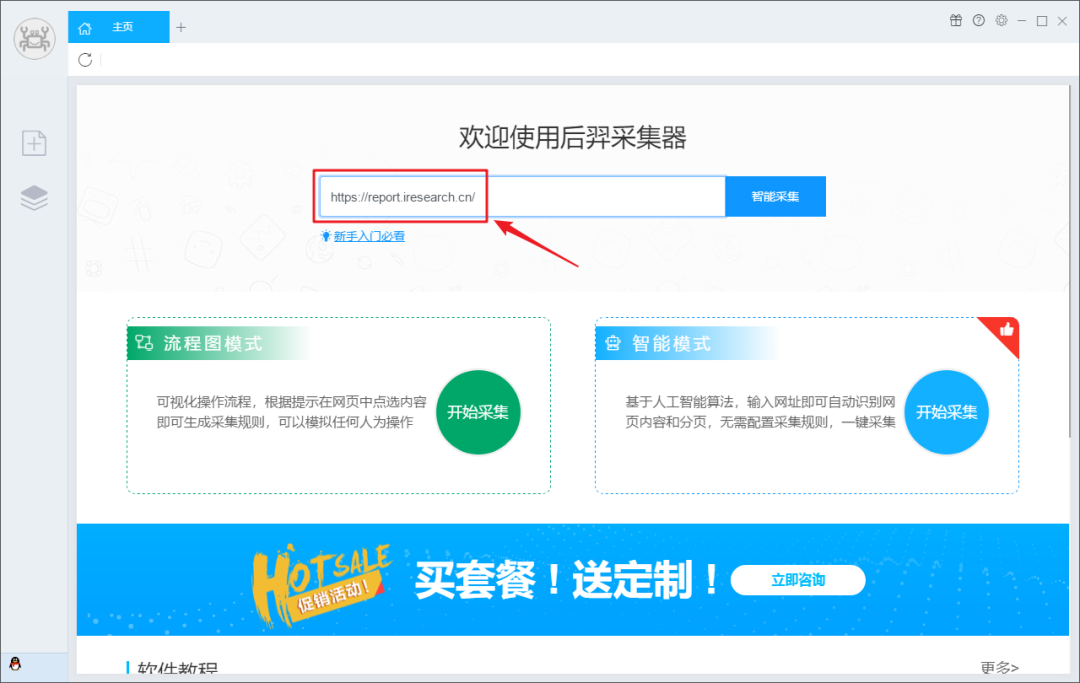1080x683 pixels.
Task: Refresh the page with reload icon
Action: click(x=85, y=60)
